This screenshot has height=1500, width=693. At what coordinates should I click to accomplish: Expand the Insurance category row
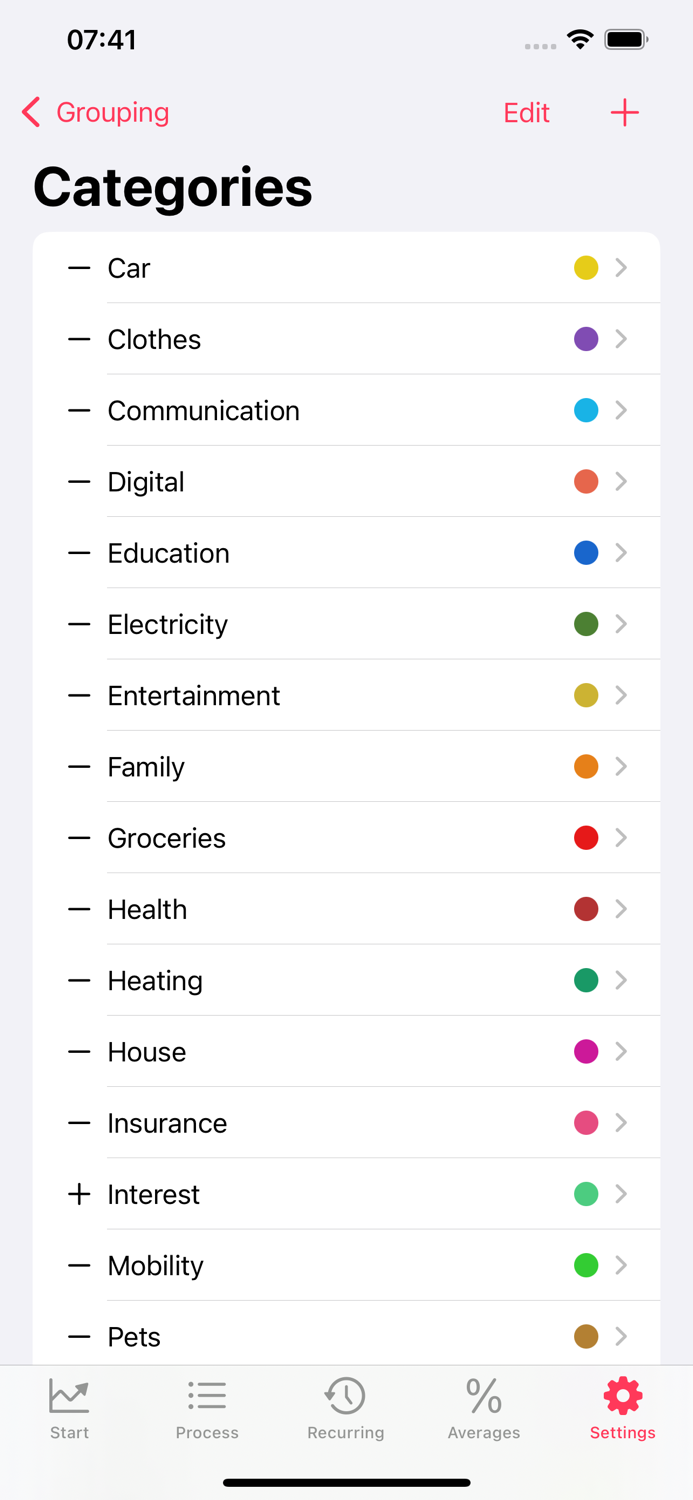click(622, 1123)
